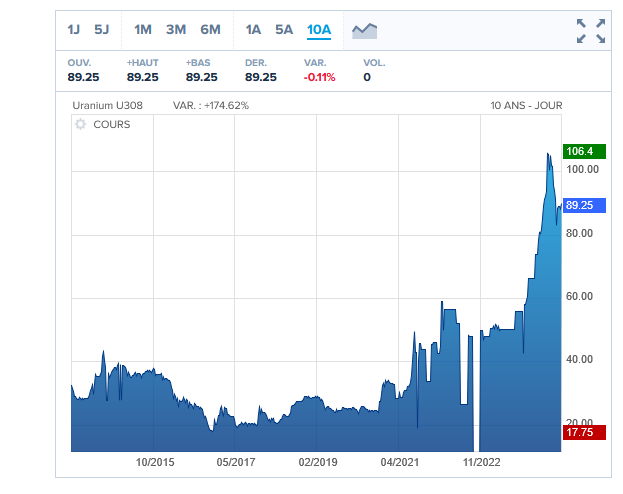Open the chart type selector icon
The width and height of the screenshot is (623, 494).
click(x=364, y=30)
